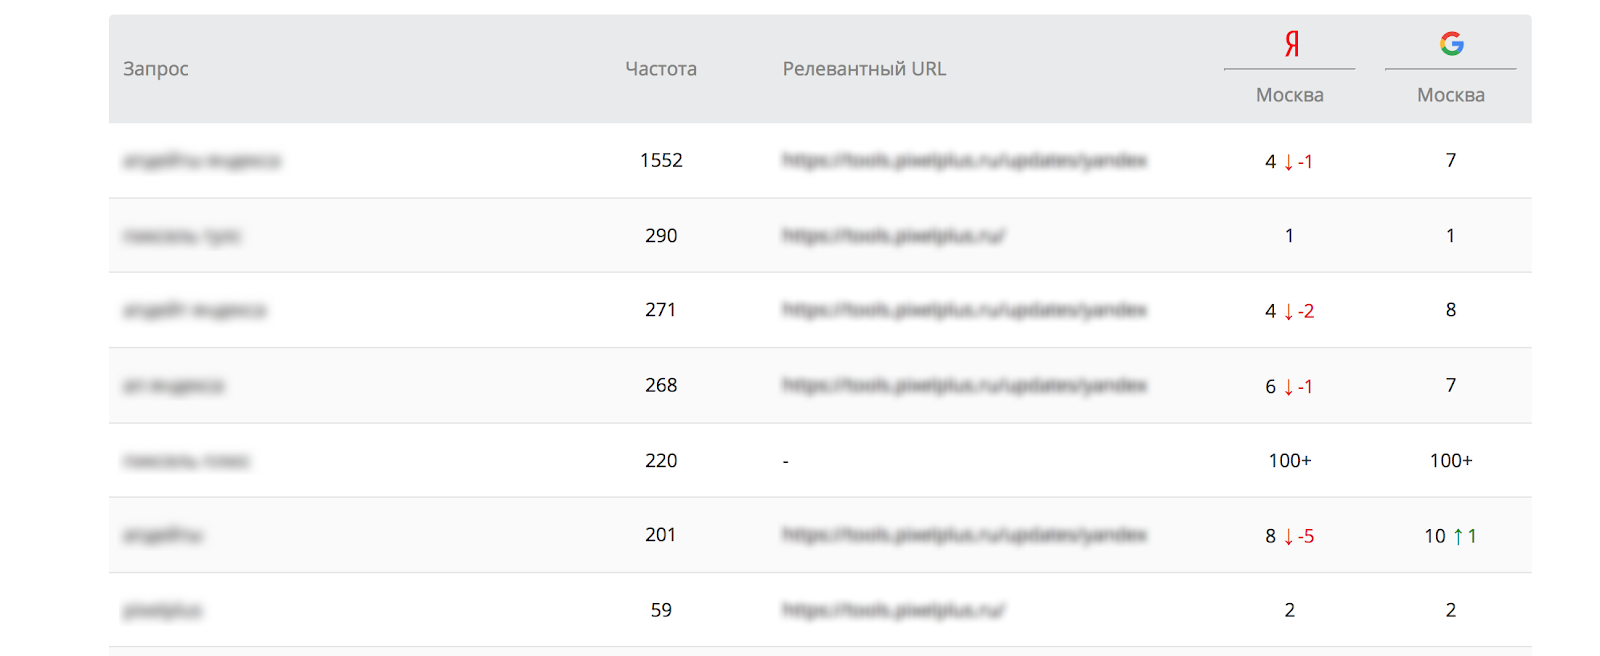Open the relevant URL in the 1552 row
1600x656 pixels.
[964, 160]
